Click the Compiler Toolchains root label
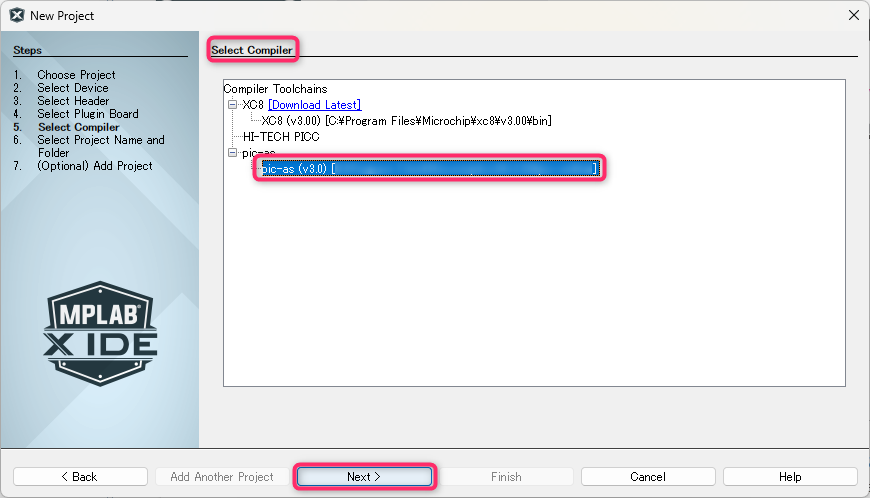The width and height of the screenshot is (870, 498). (275, 89)
